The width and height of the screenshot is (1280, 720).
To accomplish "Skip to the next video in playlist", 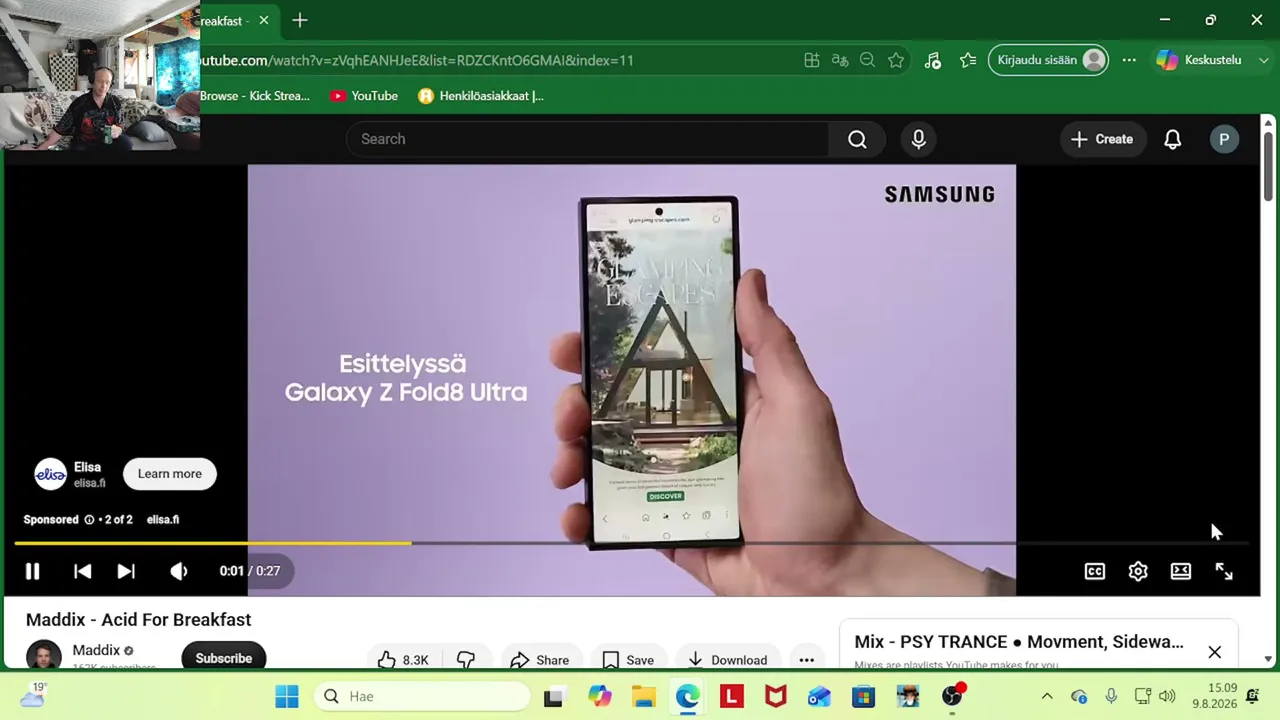I will coord(126,571).
